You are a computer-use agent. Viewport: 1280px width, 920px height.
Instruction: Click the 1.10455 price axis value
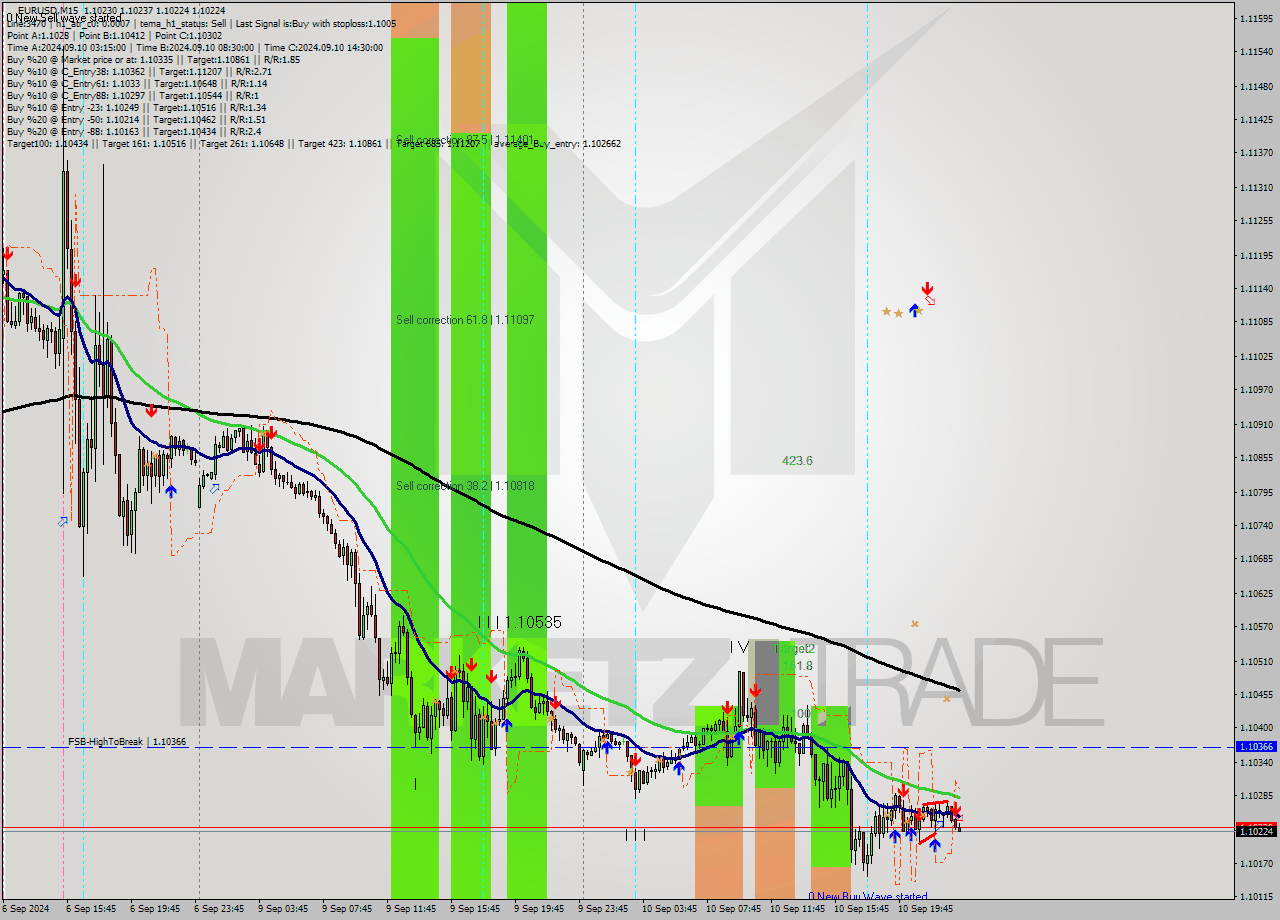[x=1256, y=694]
